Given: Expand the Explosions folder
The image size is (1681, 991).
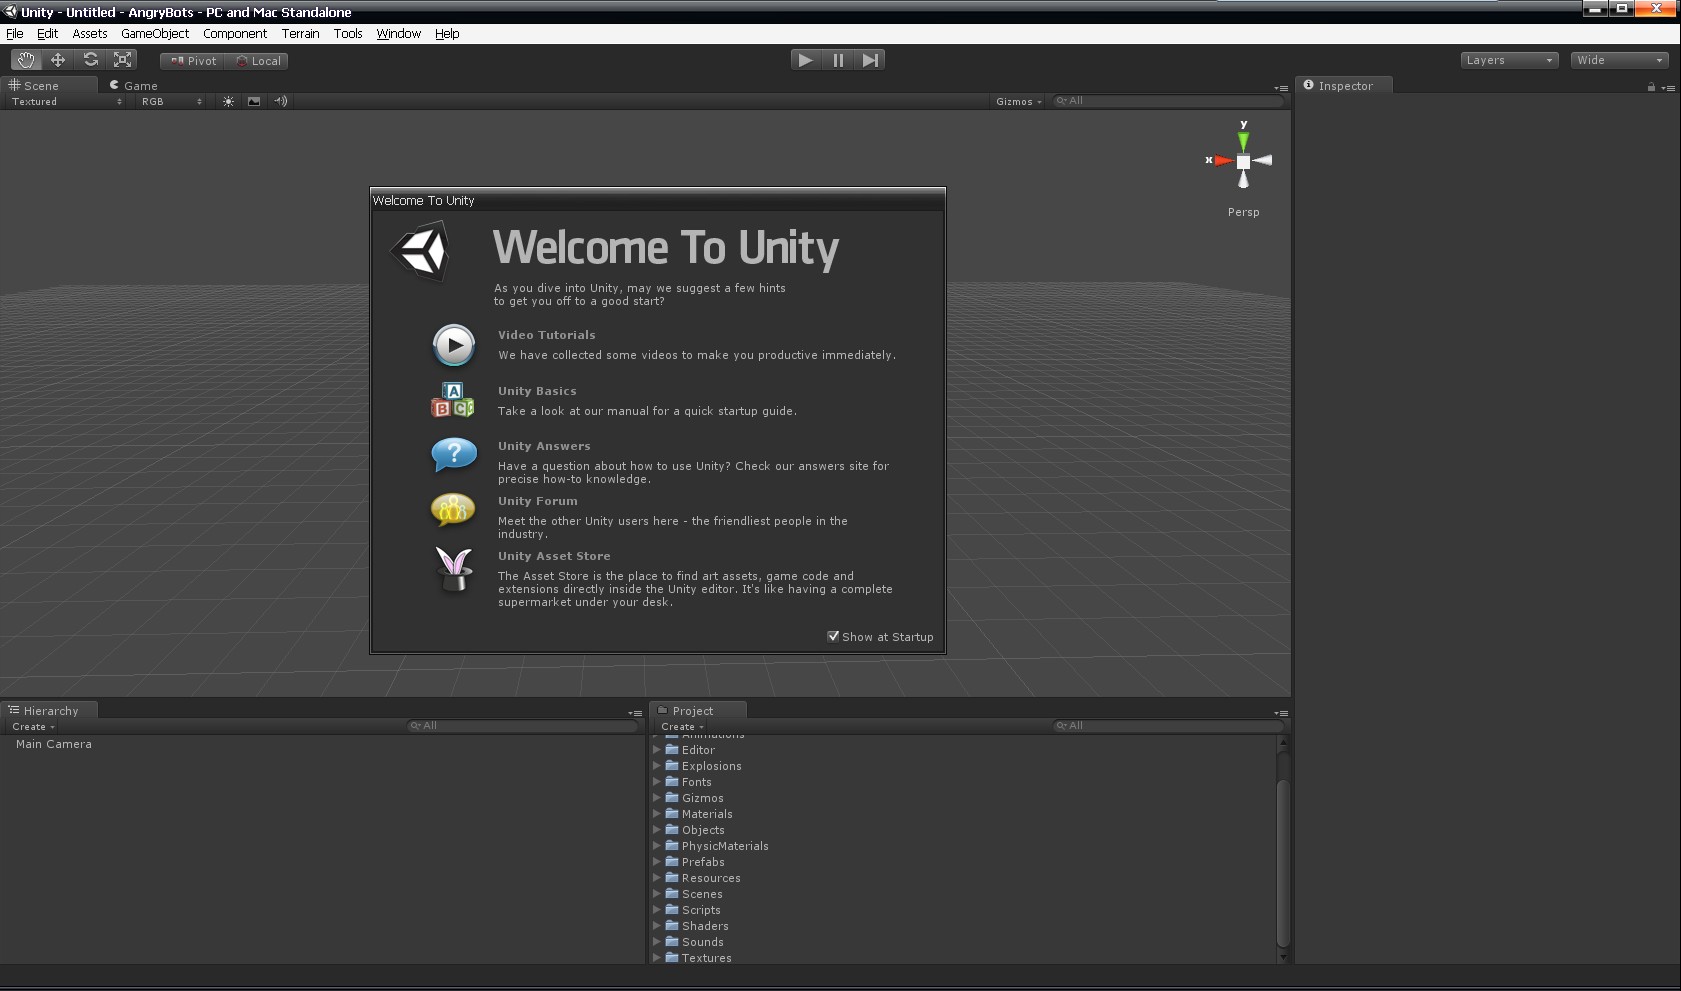Looking at the screenshot, I should 657,765.
